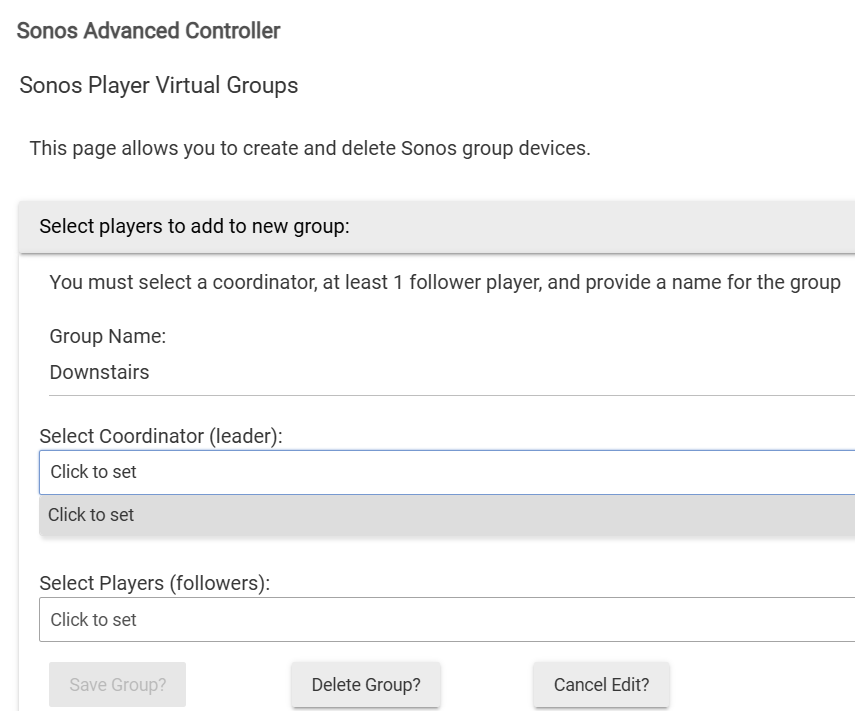Collapse the "Select players to add to new group" header
Image resolution: width=855 pixels, height=711 pixels.
click(436, 227)
